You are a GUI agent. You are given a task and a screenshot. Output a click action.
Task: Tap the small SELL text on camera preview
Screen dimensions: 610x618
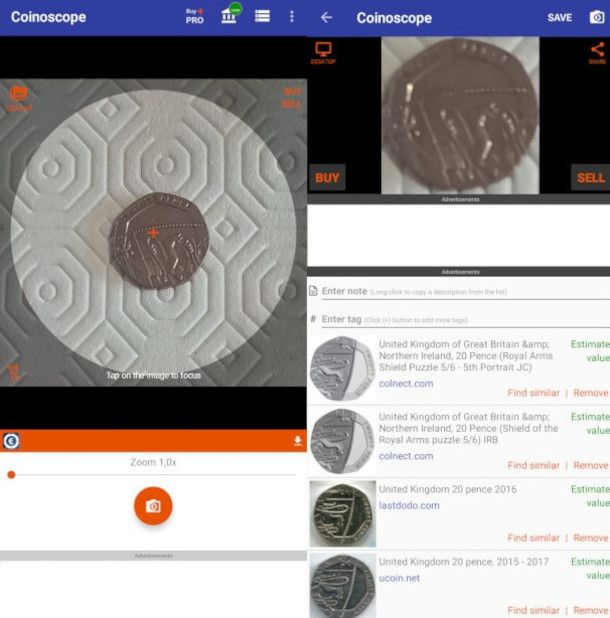pyautogui.click(x=291, y=104)
